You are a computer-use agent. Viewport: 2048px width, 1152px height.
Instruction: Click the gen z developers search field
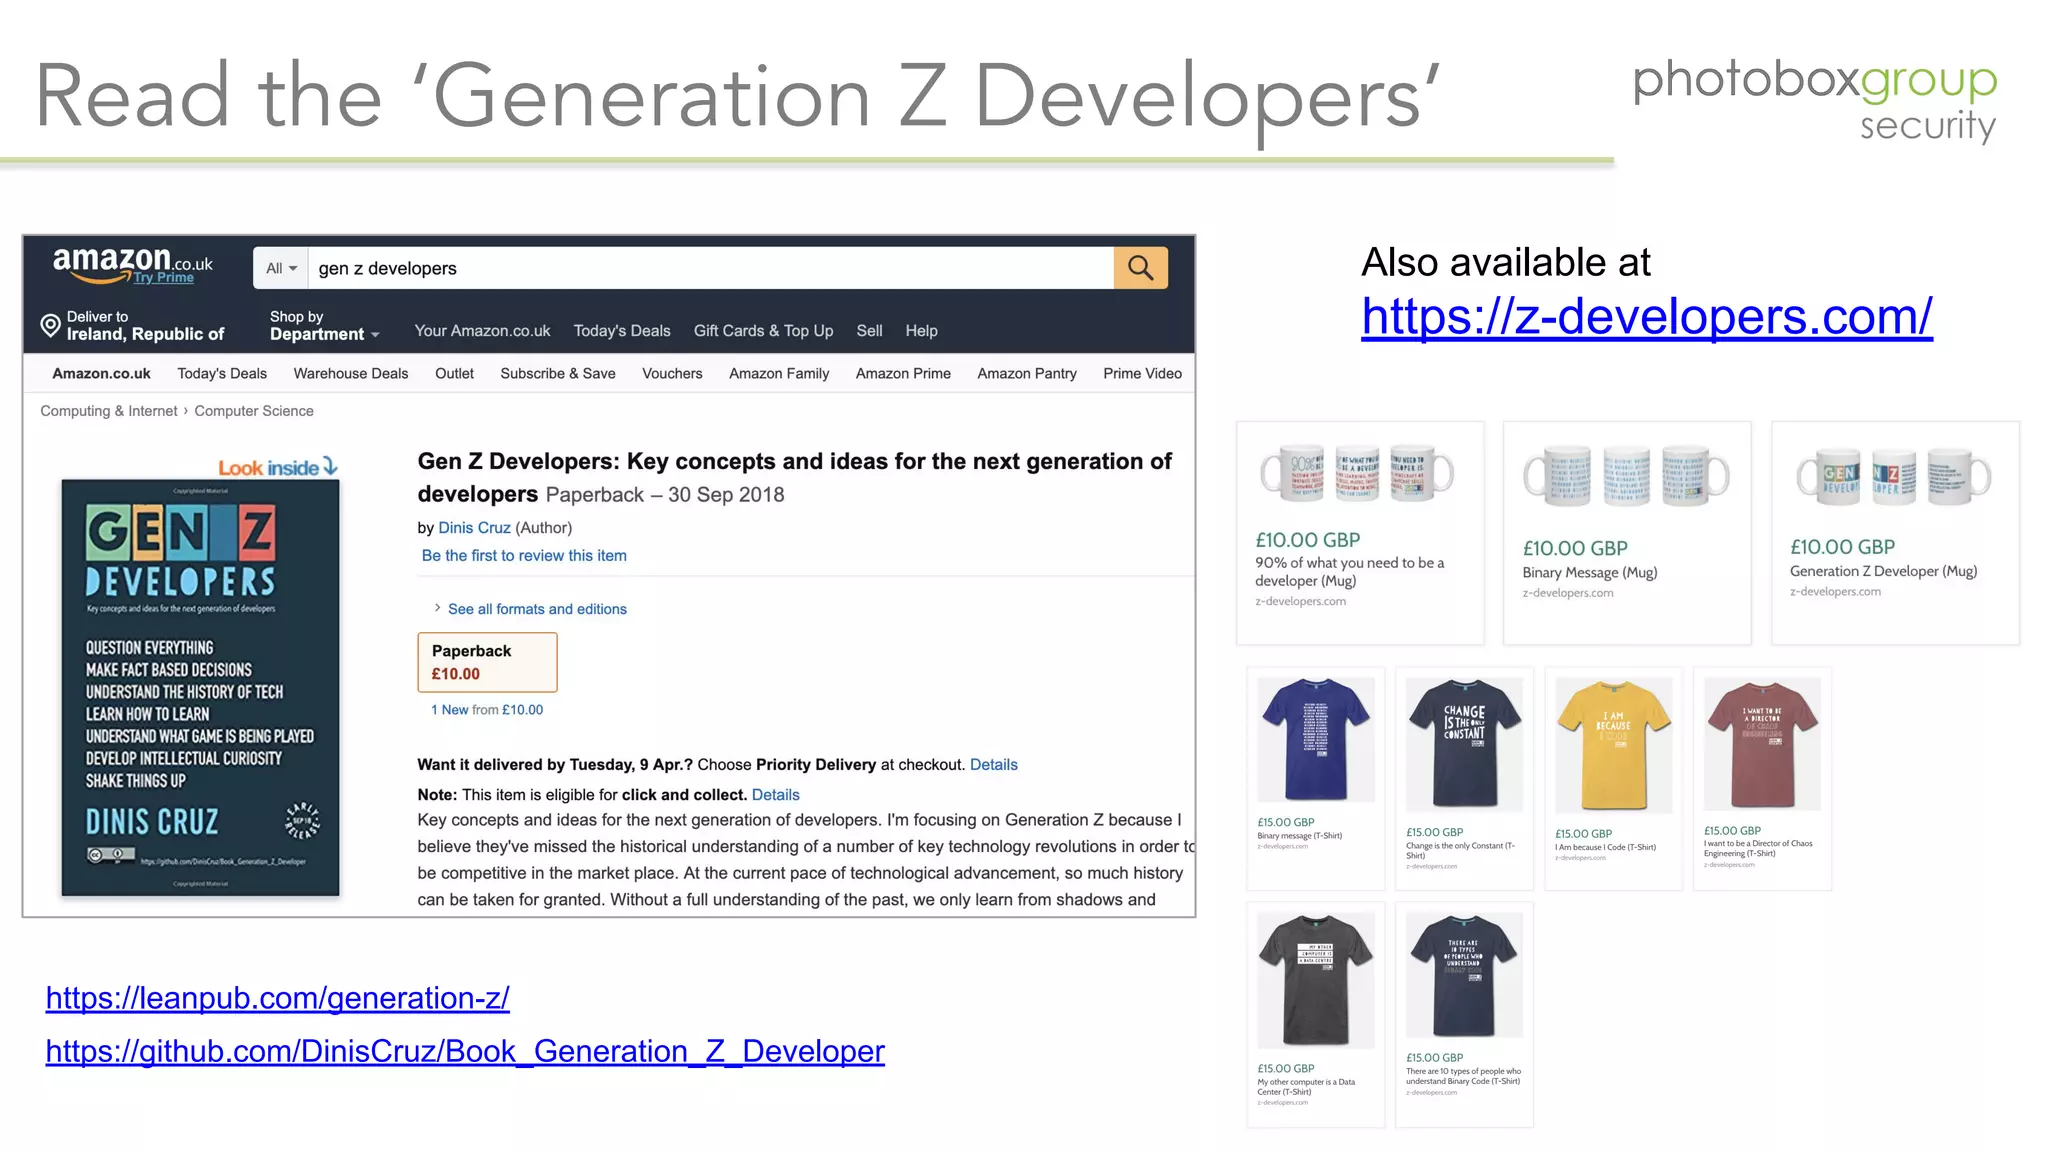711,268
